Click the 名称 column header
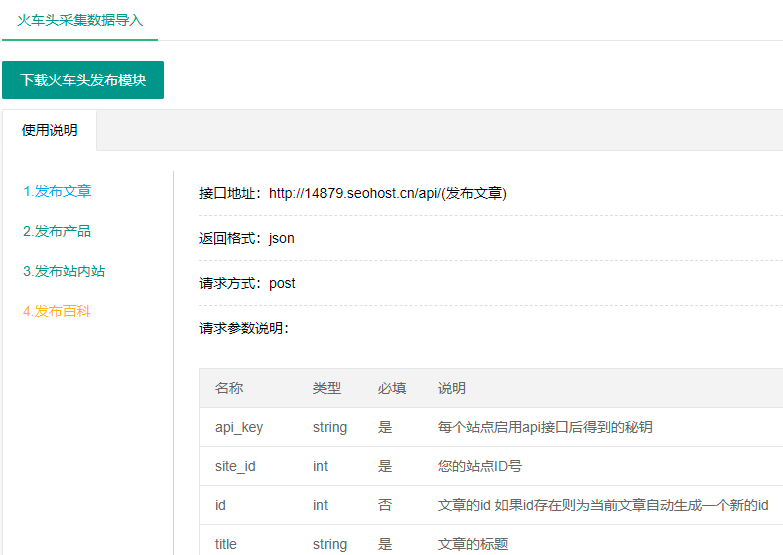783x555 pixels. point(229,388)
